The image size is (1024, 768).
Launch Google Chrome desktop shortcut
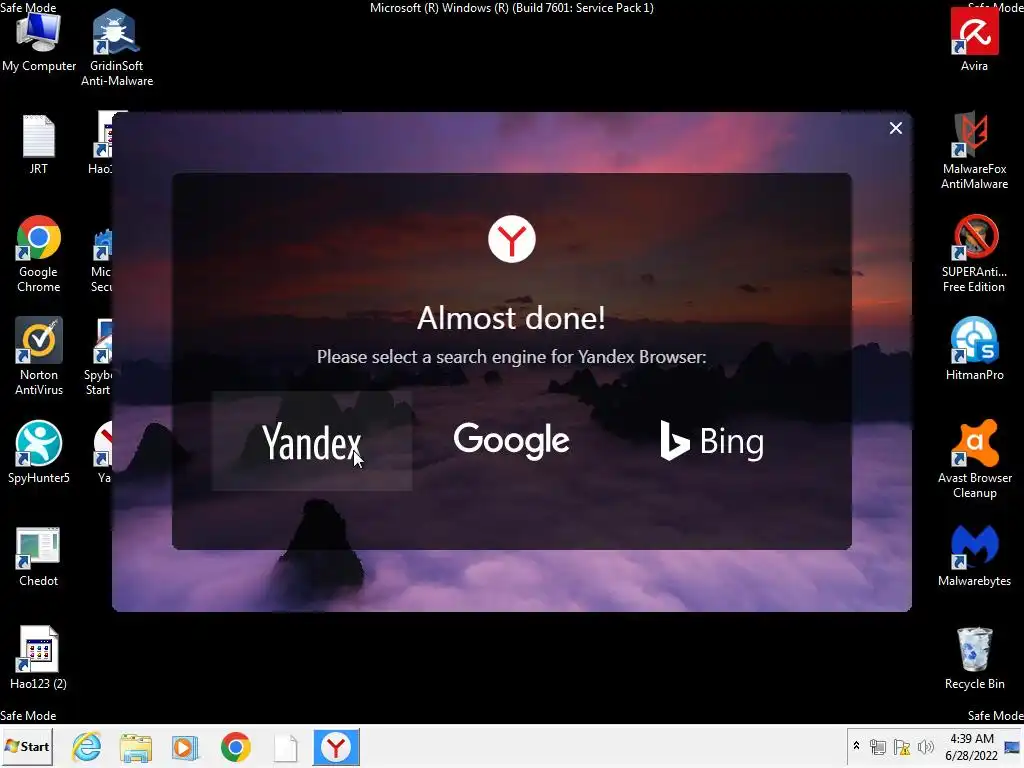pyautogui.click(x=39, y=254)
